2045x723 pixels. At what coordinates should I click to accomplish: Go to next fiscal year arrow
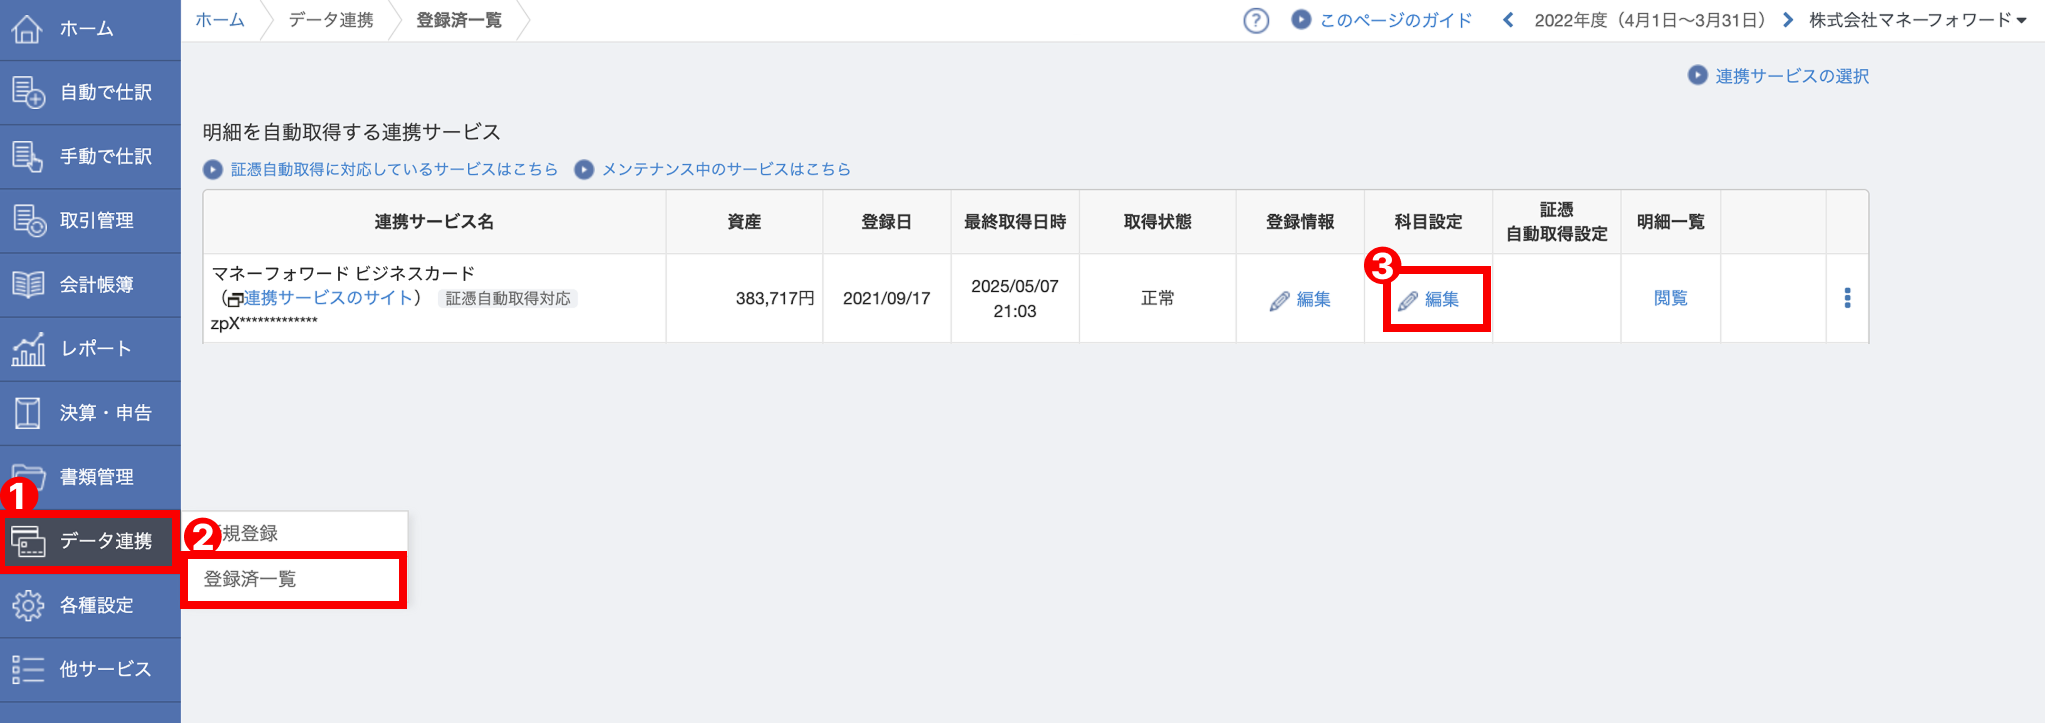(1788, 20)
